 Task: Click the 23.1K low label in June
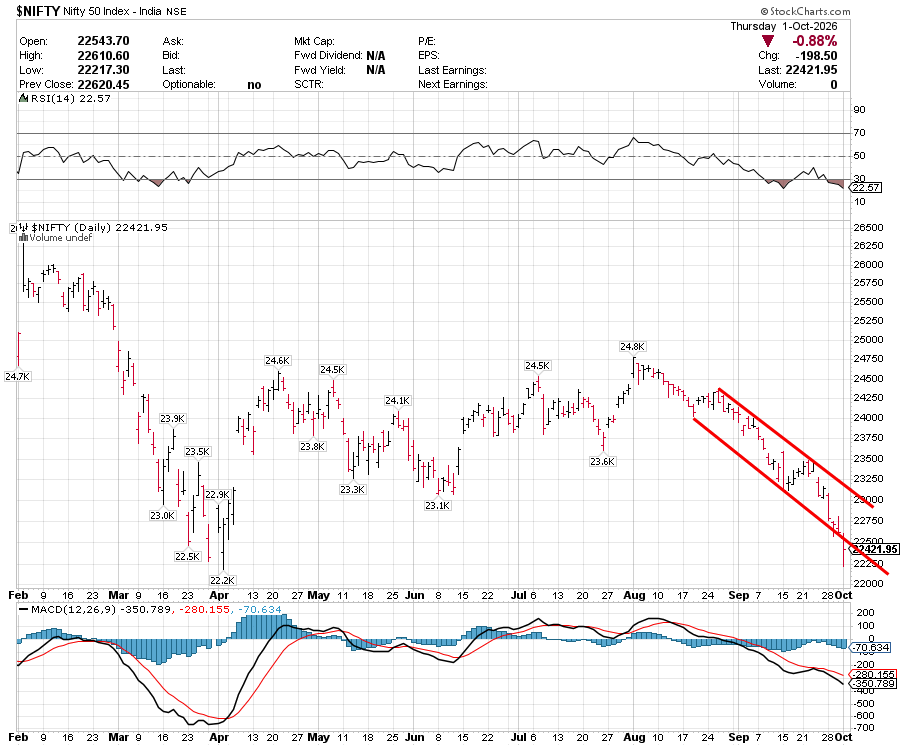[437, 505]
